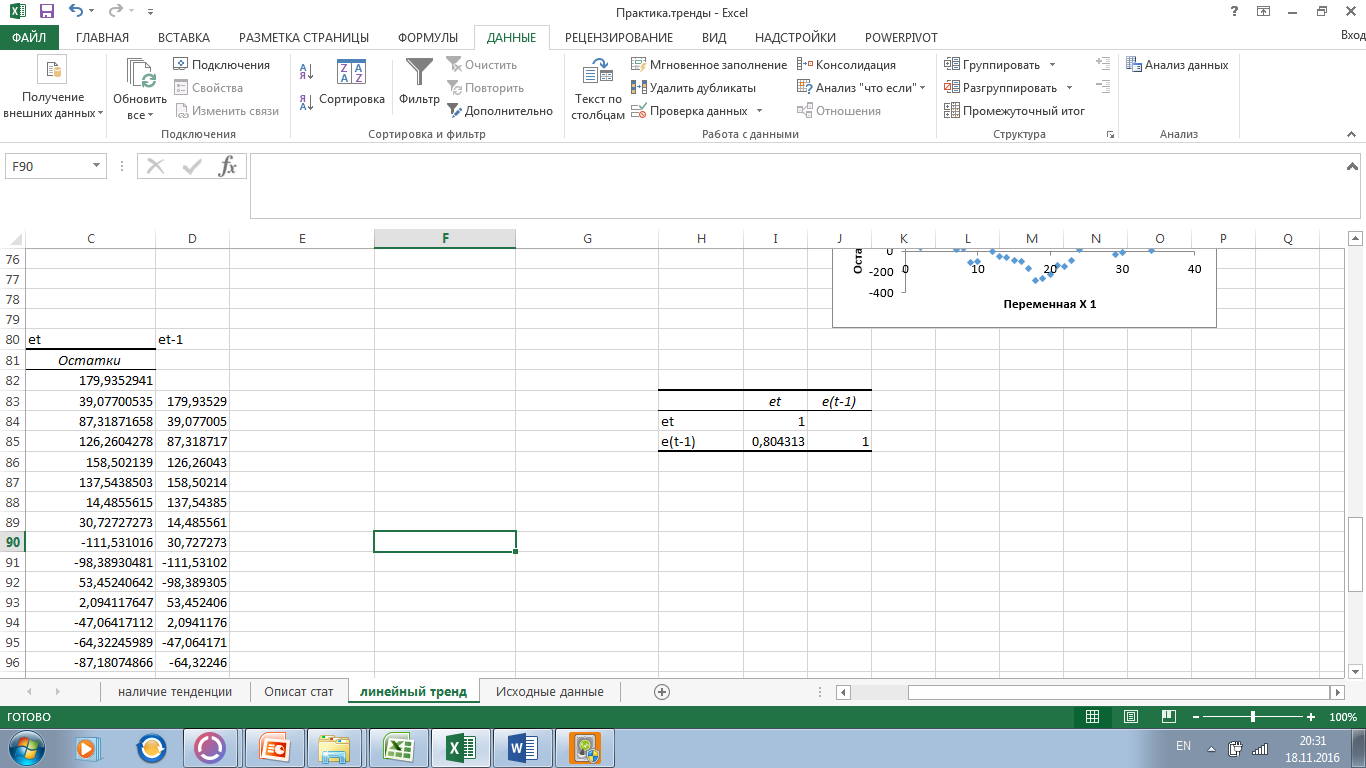
Task: Open the Text to Columns tool
Action: pyautogui.click(x=599, y=88)
